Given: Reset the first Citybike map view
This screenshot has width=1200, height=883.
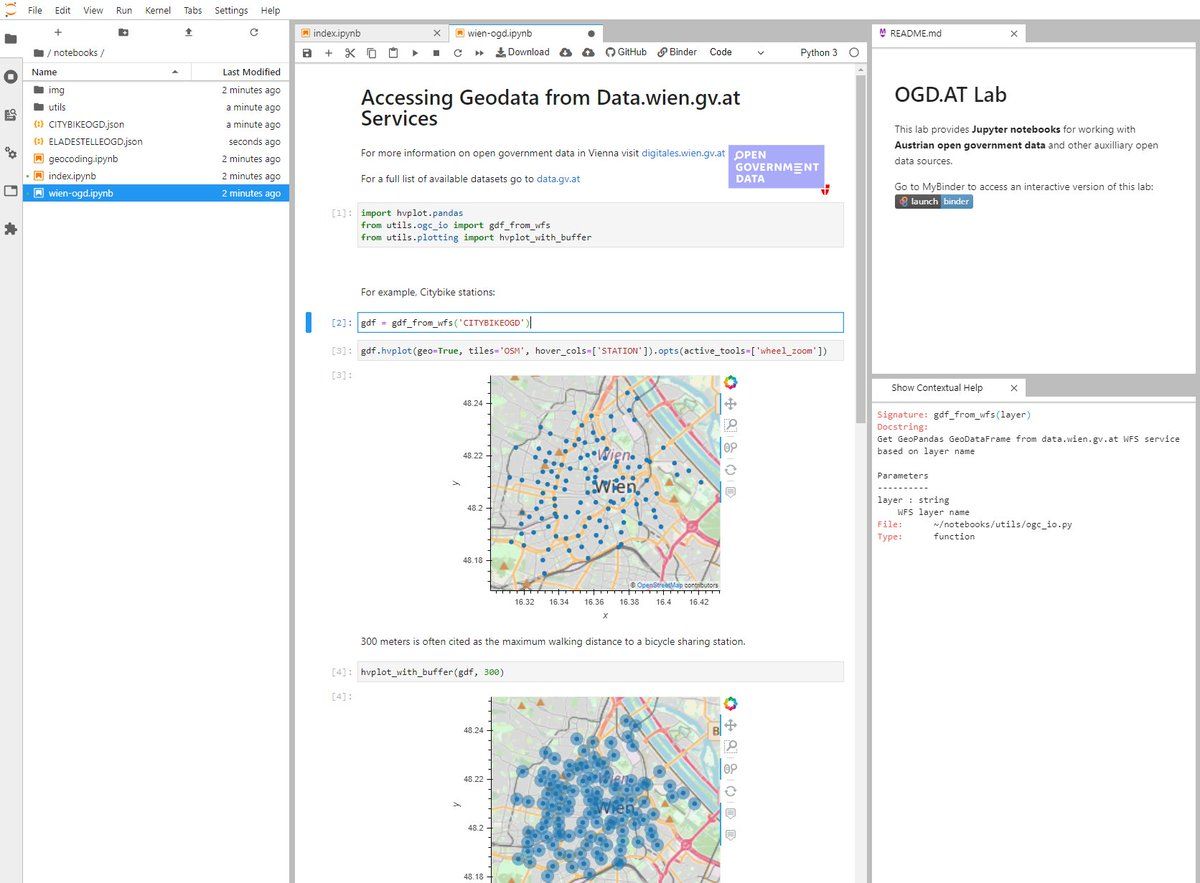Looking at the screenshot, I should [731, 470].
